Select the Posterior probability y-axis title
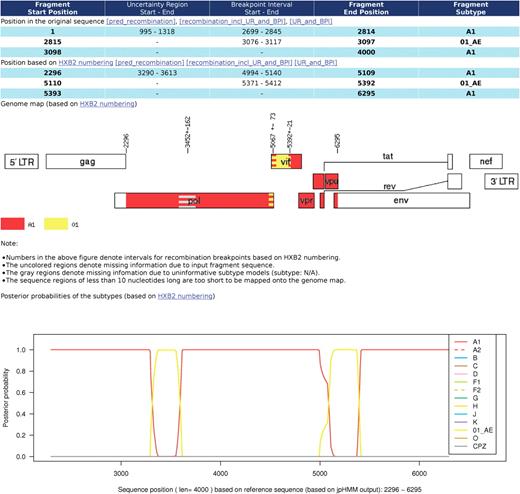Screen dimensions: 520x494 click(5, 398)
